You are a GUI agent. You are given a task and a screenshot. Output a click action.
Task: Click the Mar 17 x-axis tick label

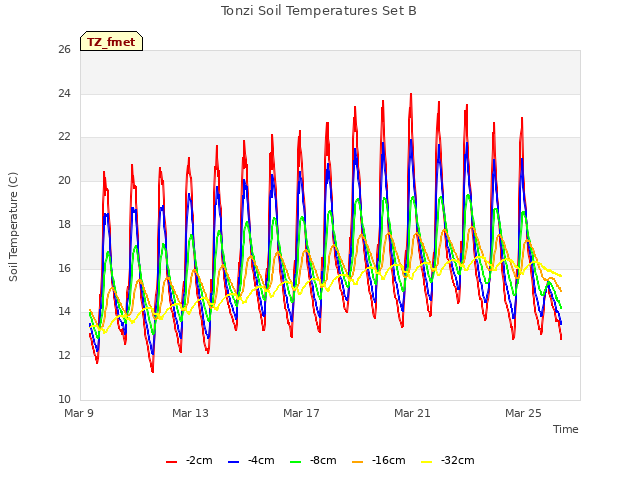coord(301,413)
